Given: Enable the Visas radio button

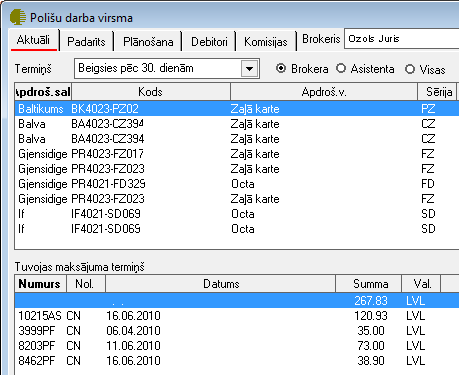Looking at the screenshot, I should click(x=410, y=69).
